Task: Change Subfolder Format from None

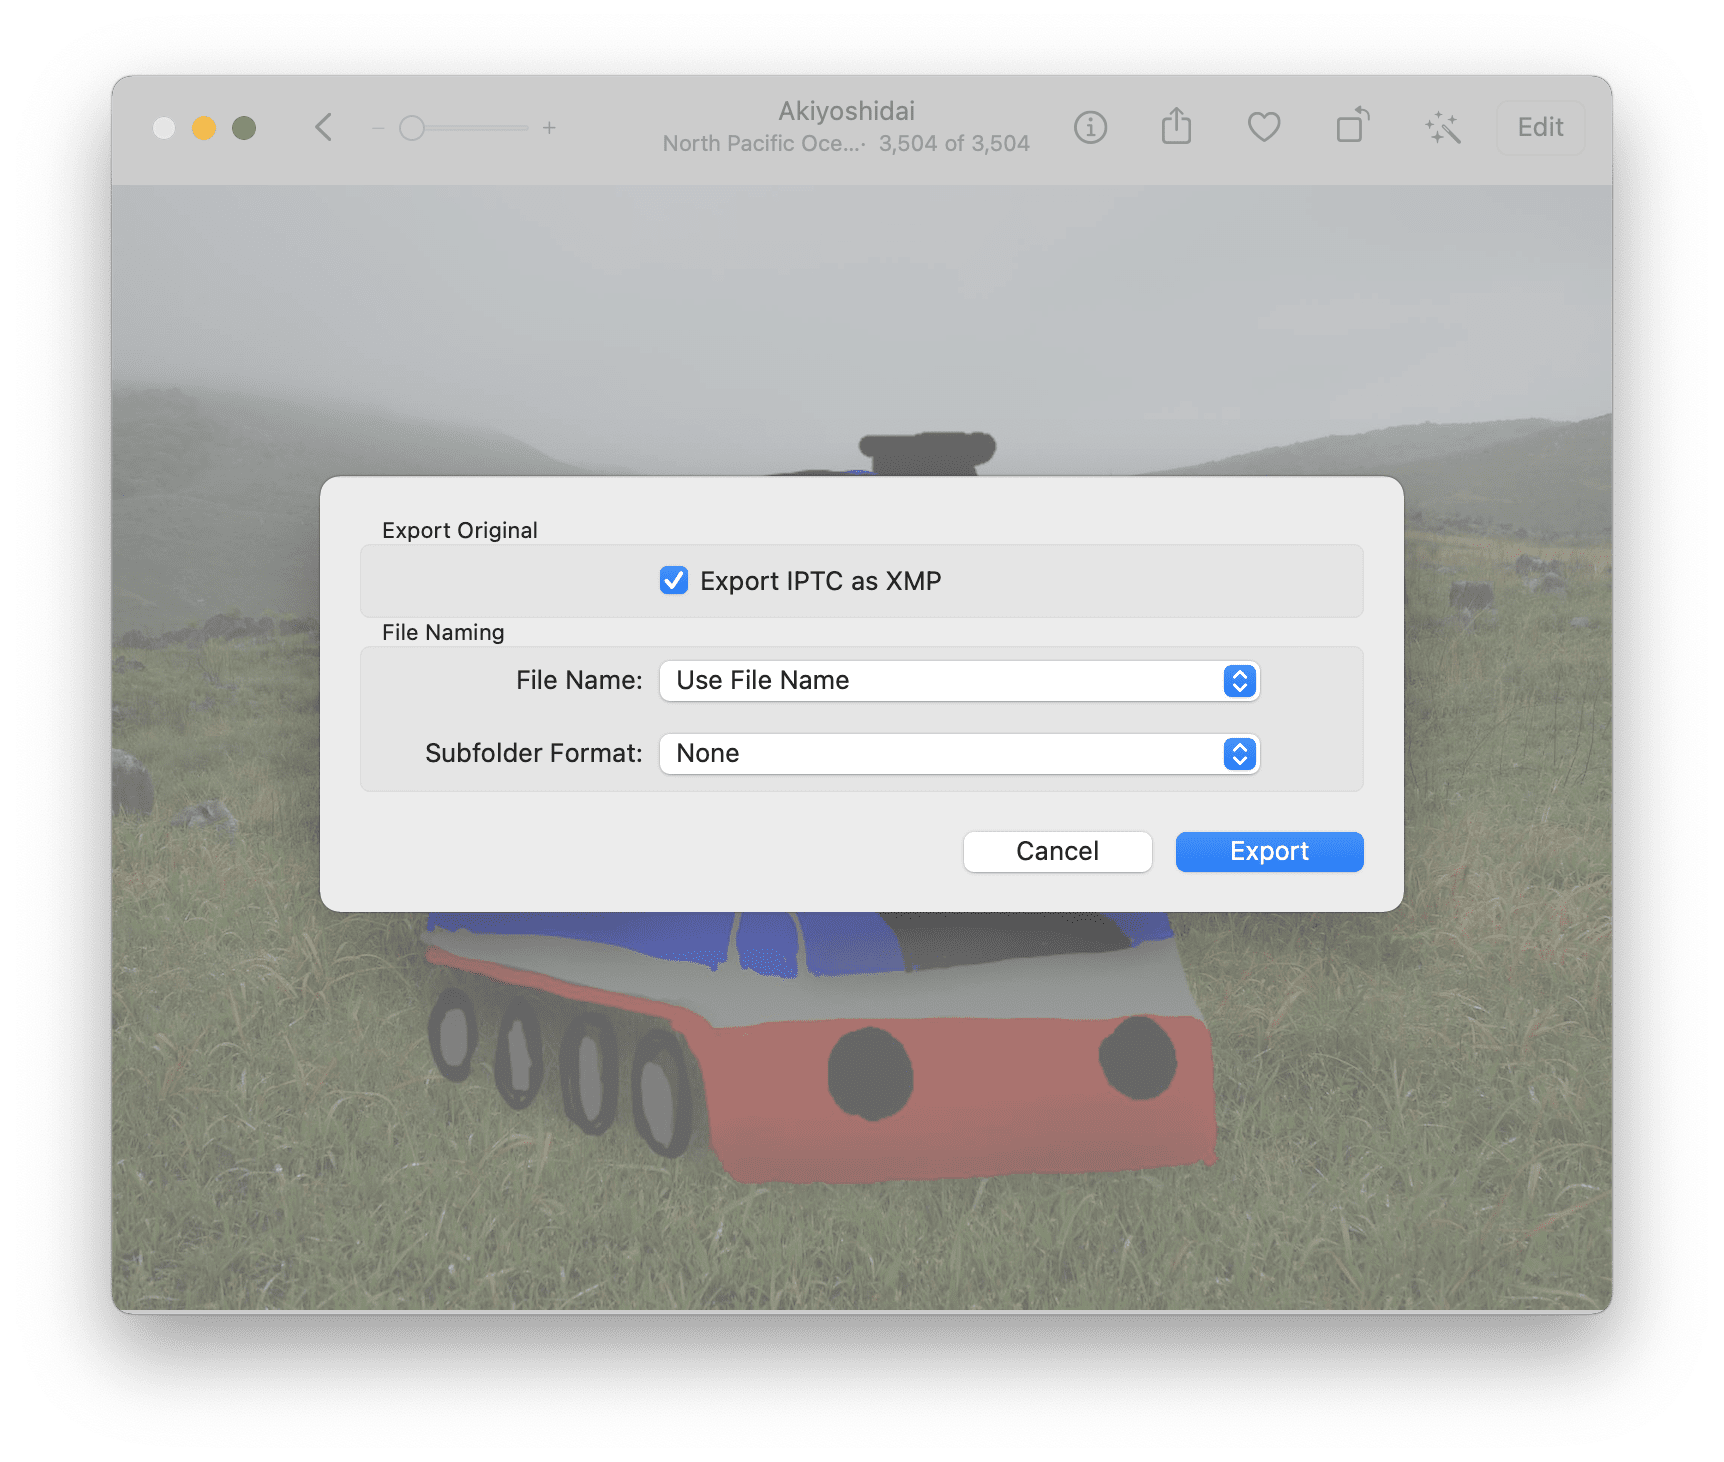Action: pyautogui.click(x=1237, y=754)
